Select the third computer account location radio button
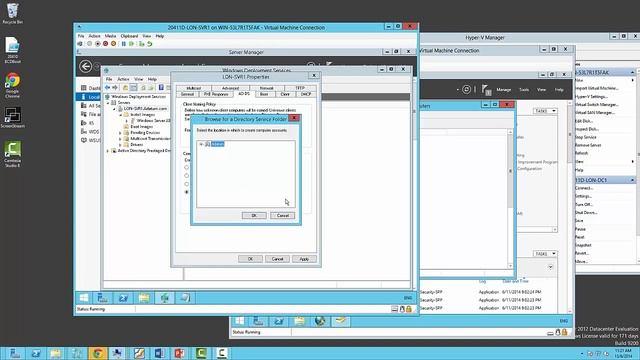 pos(187,184)
